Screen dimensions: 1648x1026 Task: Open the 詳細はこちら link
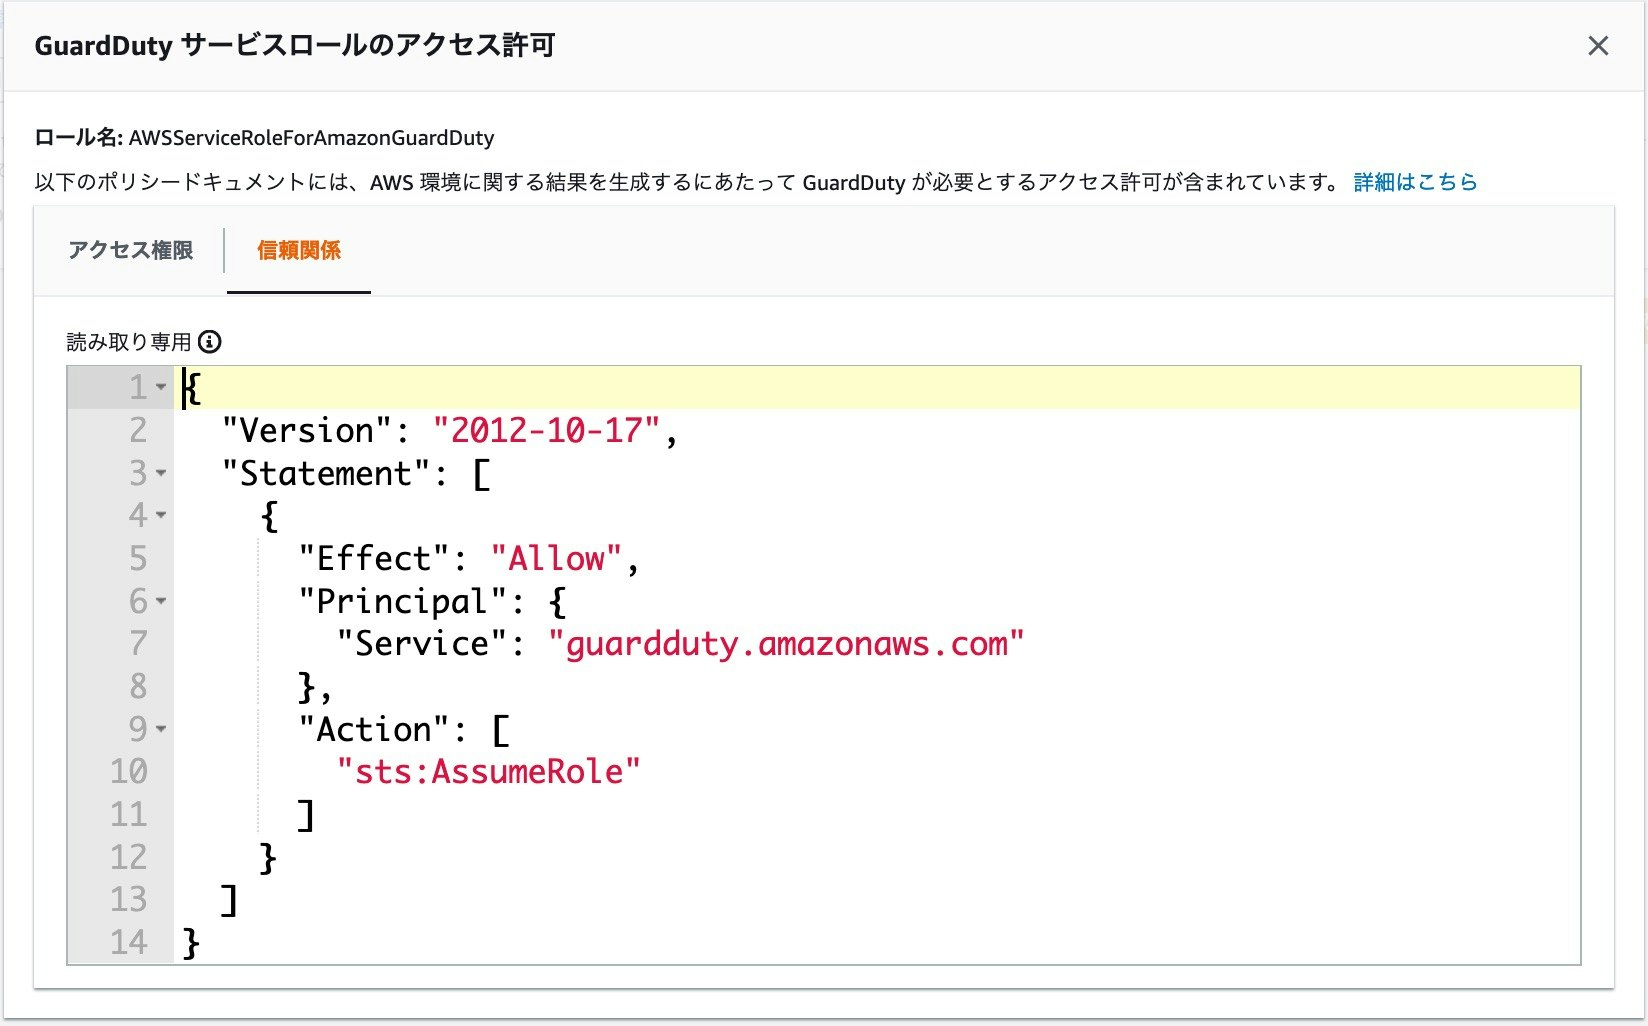coord(1415,182)
